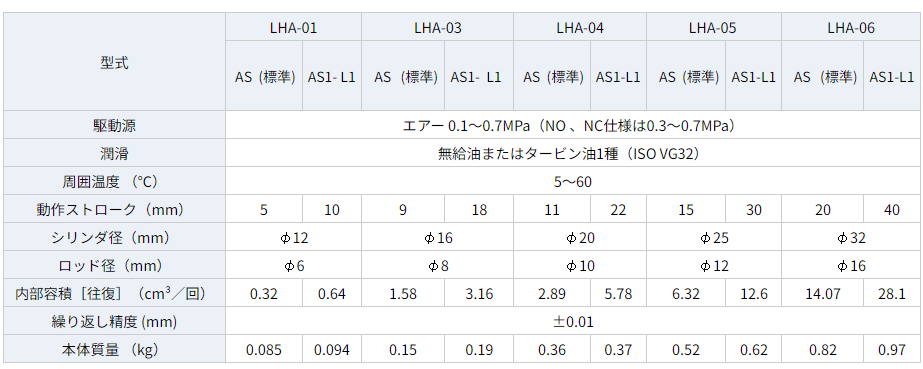Screen dimensions: 923x369
Task: Select the 本体質量 (kg) row label
Action: pos(114,350)
